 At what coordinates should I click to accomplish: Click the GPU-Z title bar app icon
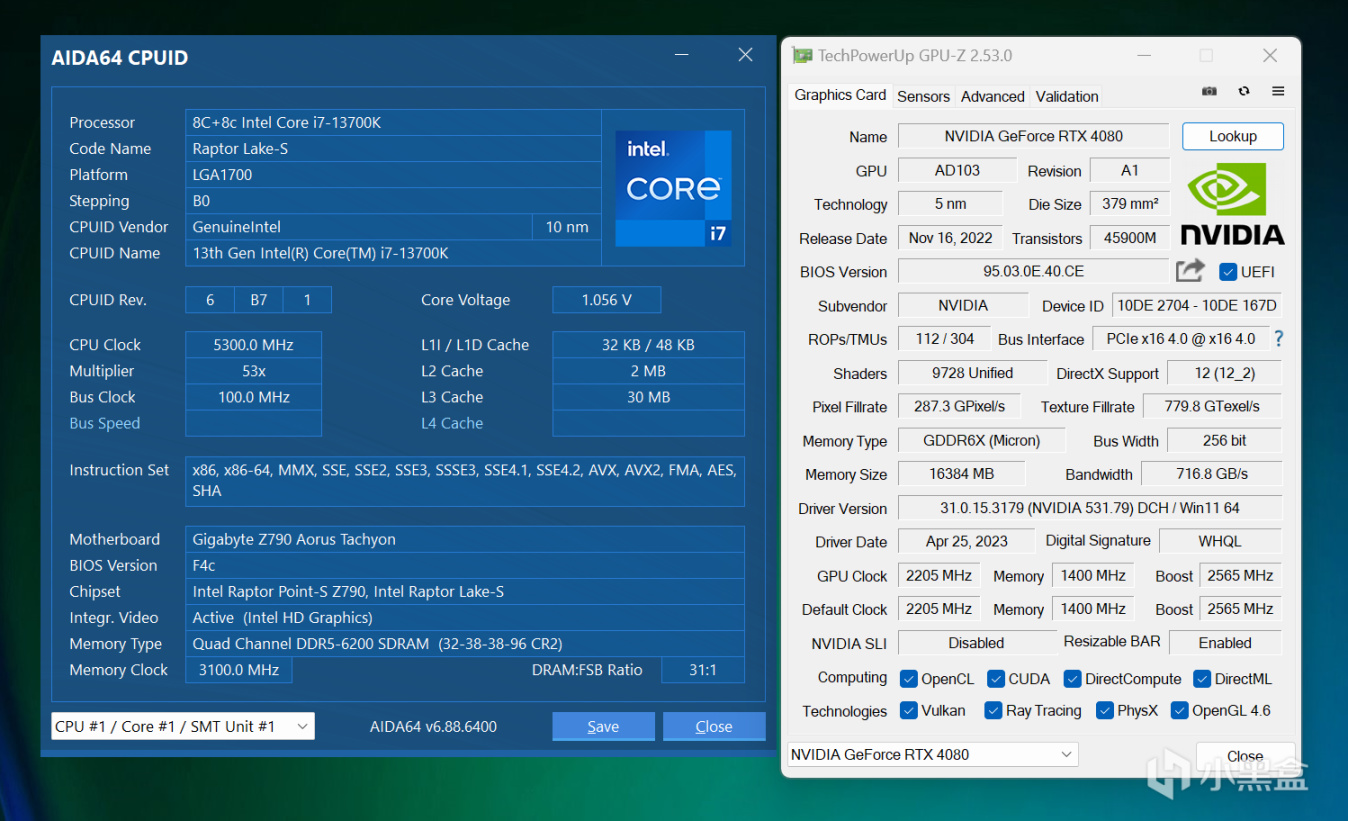pos(802,56)
